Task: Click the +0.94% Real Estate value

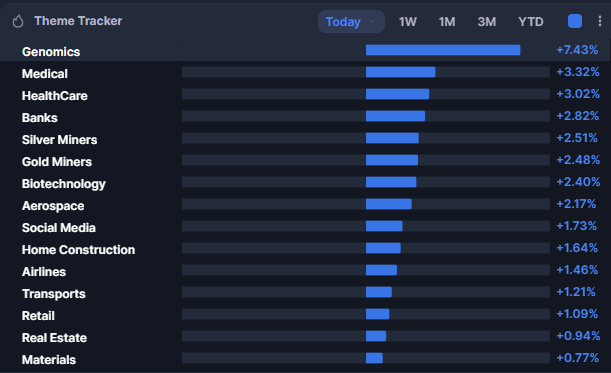Action: 578,336
